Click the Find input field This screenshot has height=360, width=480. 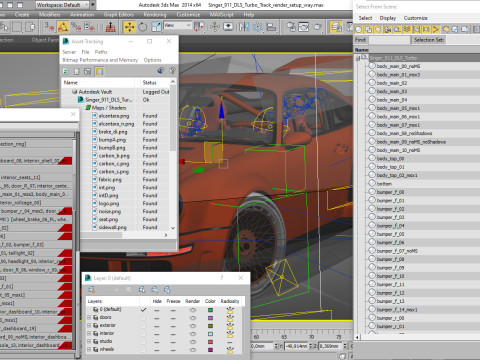[x=389, y=40]
